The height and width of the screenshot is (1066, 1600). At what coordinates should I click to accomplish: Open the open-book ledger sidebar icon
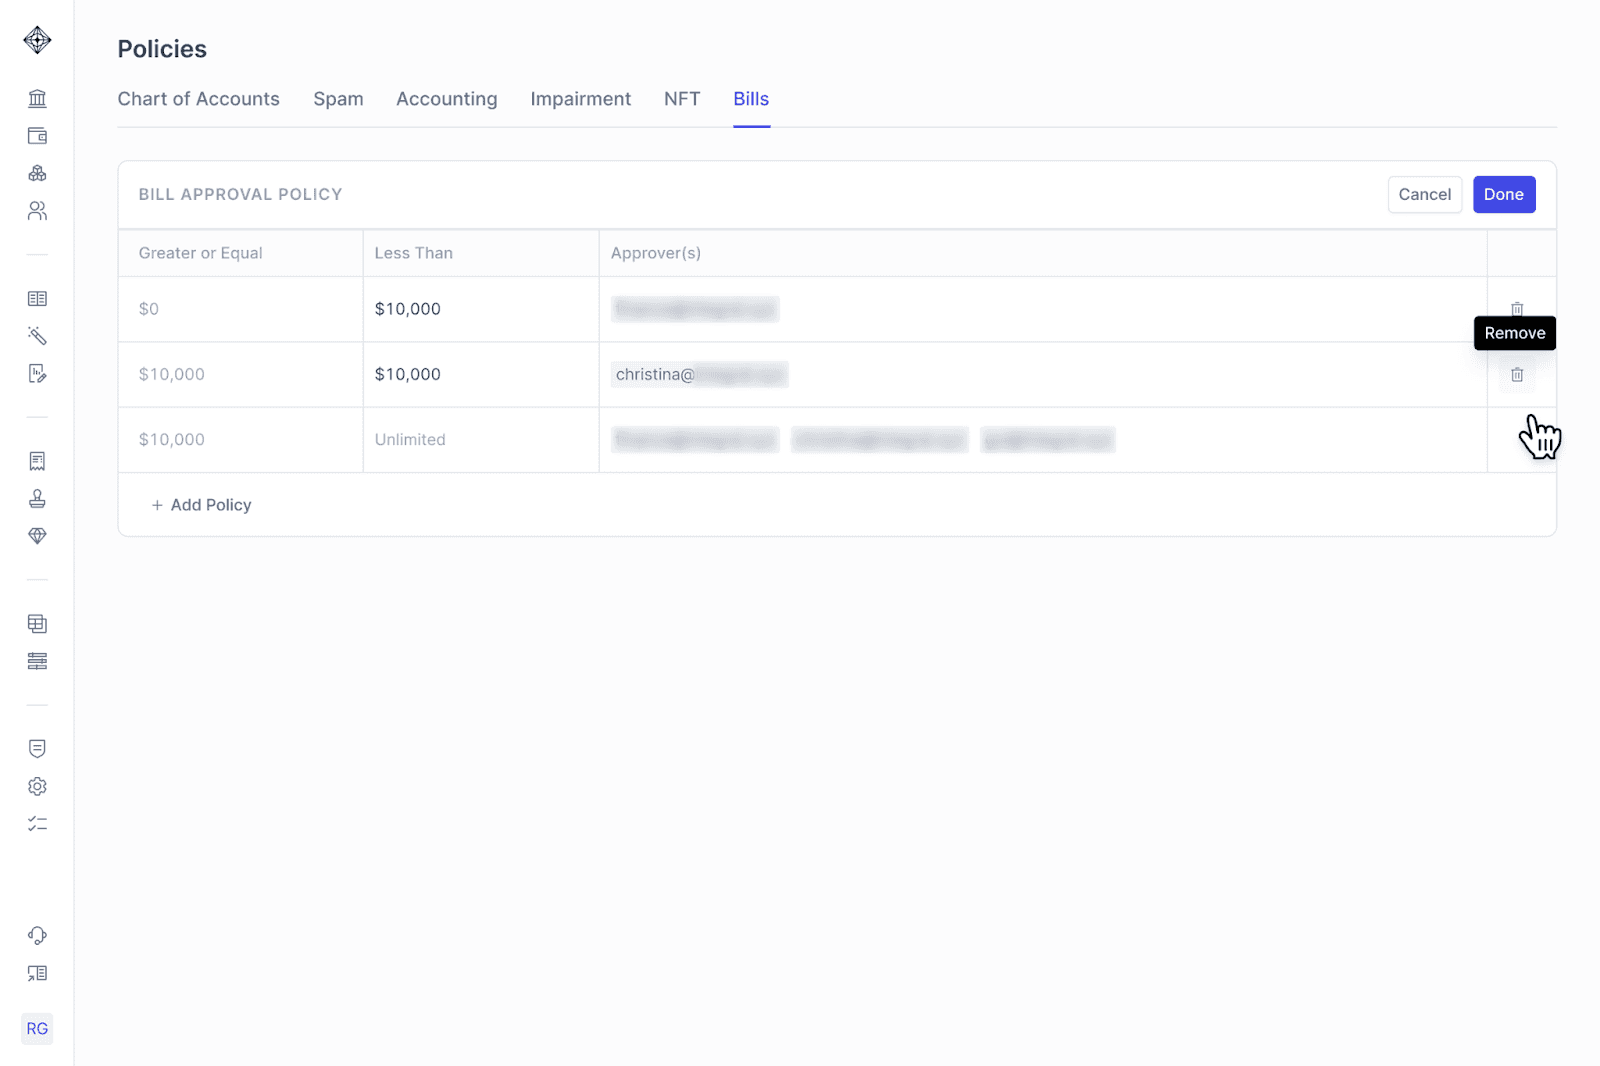[37, 299]
